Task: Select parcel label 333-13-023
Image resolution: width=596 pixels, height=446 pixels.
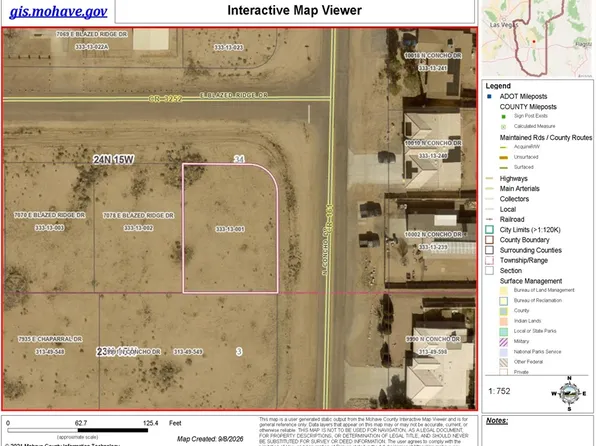Action: (228, 48)
